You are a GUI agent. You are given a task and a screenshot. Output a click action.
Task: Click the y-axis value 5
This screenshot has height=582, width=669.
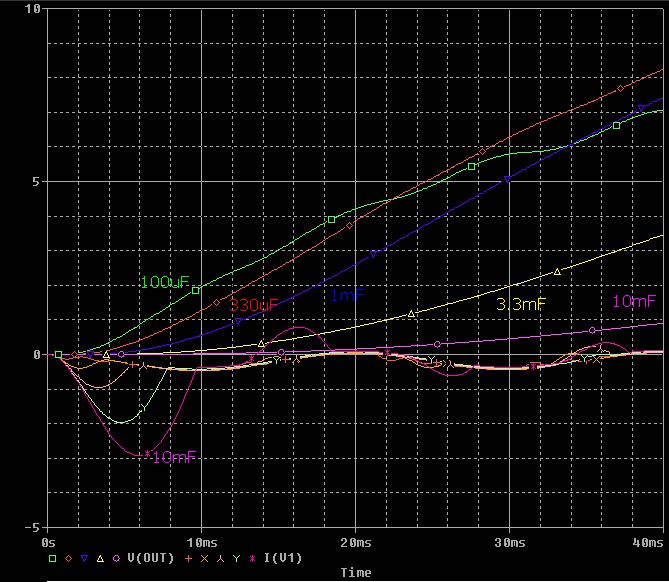(36, 182)
